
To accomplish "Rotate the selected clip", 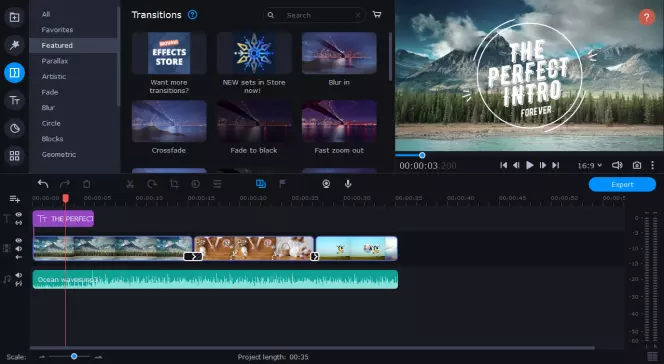I will 152,184.
